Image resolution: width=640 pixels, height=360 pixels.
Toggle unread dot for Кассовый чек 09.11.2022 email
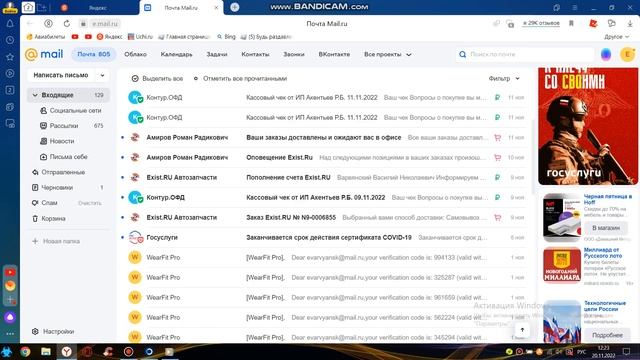click(x=122, y=198)
